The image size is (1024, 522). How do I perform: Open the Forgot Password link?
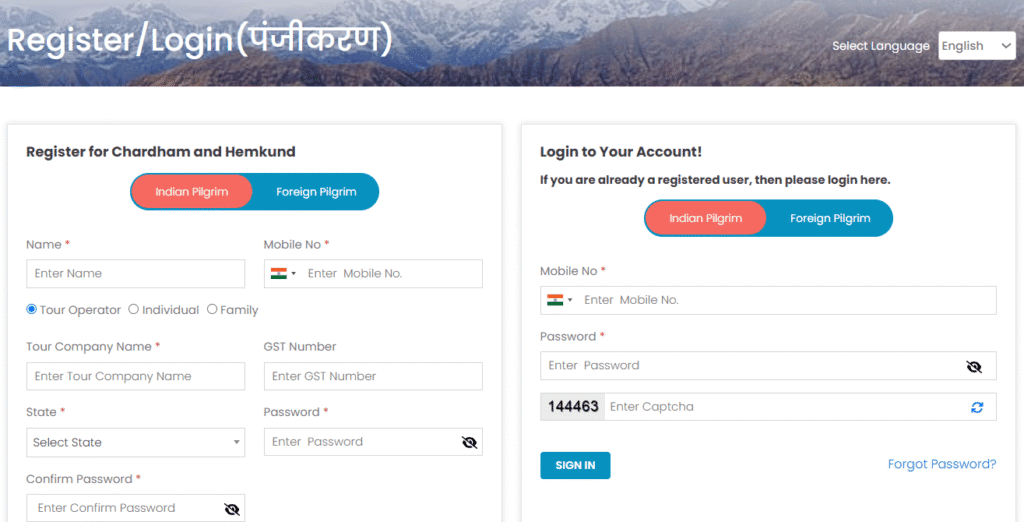942,464
